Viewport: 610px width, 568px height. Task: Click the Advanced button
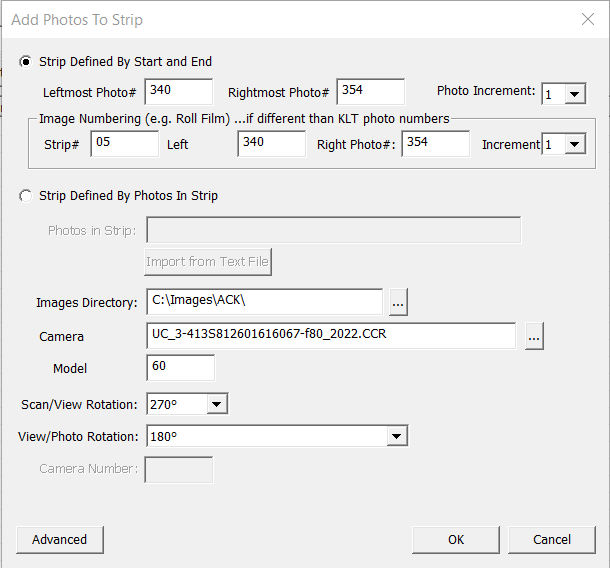pyautogui.click(x=60, y=540)
